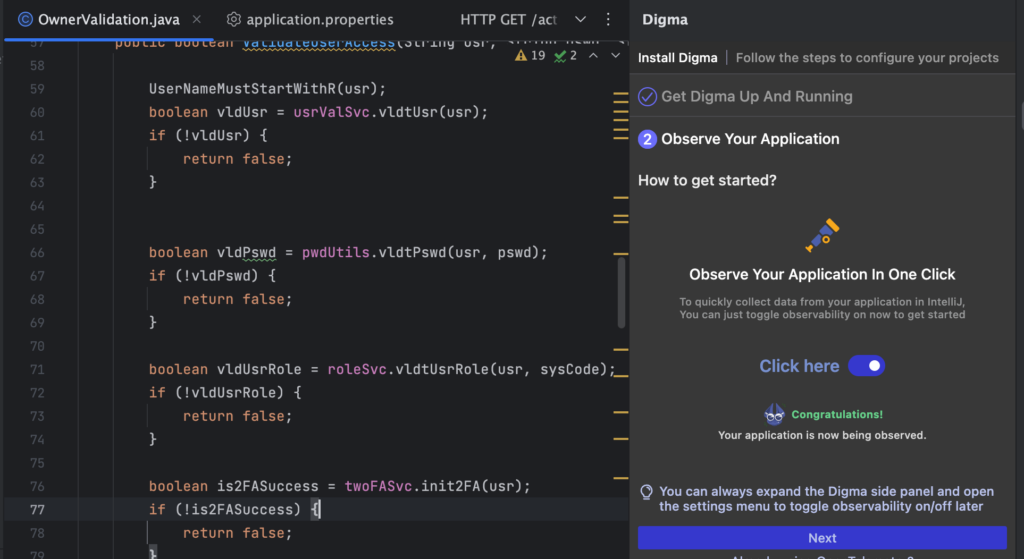This screenshot has height=559, width=1024.
Task: Click the 'Observe Your Application In One Click' heading
Action: 822,274
